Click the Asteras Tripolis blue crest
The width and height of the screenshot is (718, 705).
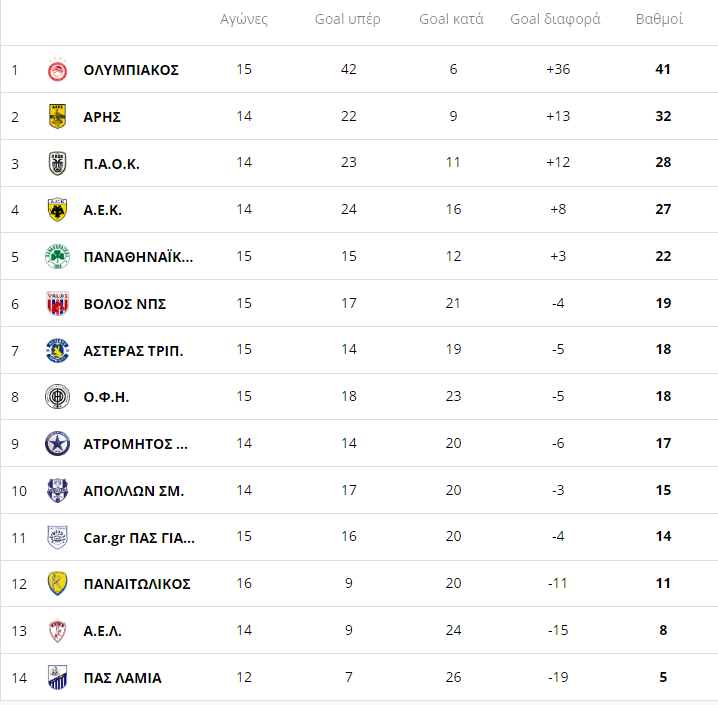coord(57,350)
